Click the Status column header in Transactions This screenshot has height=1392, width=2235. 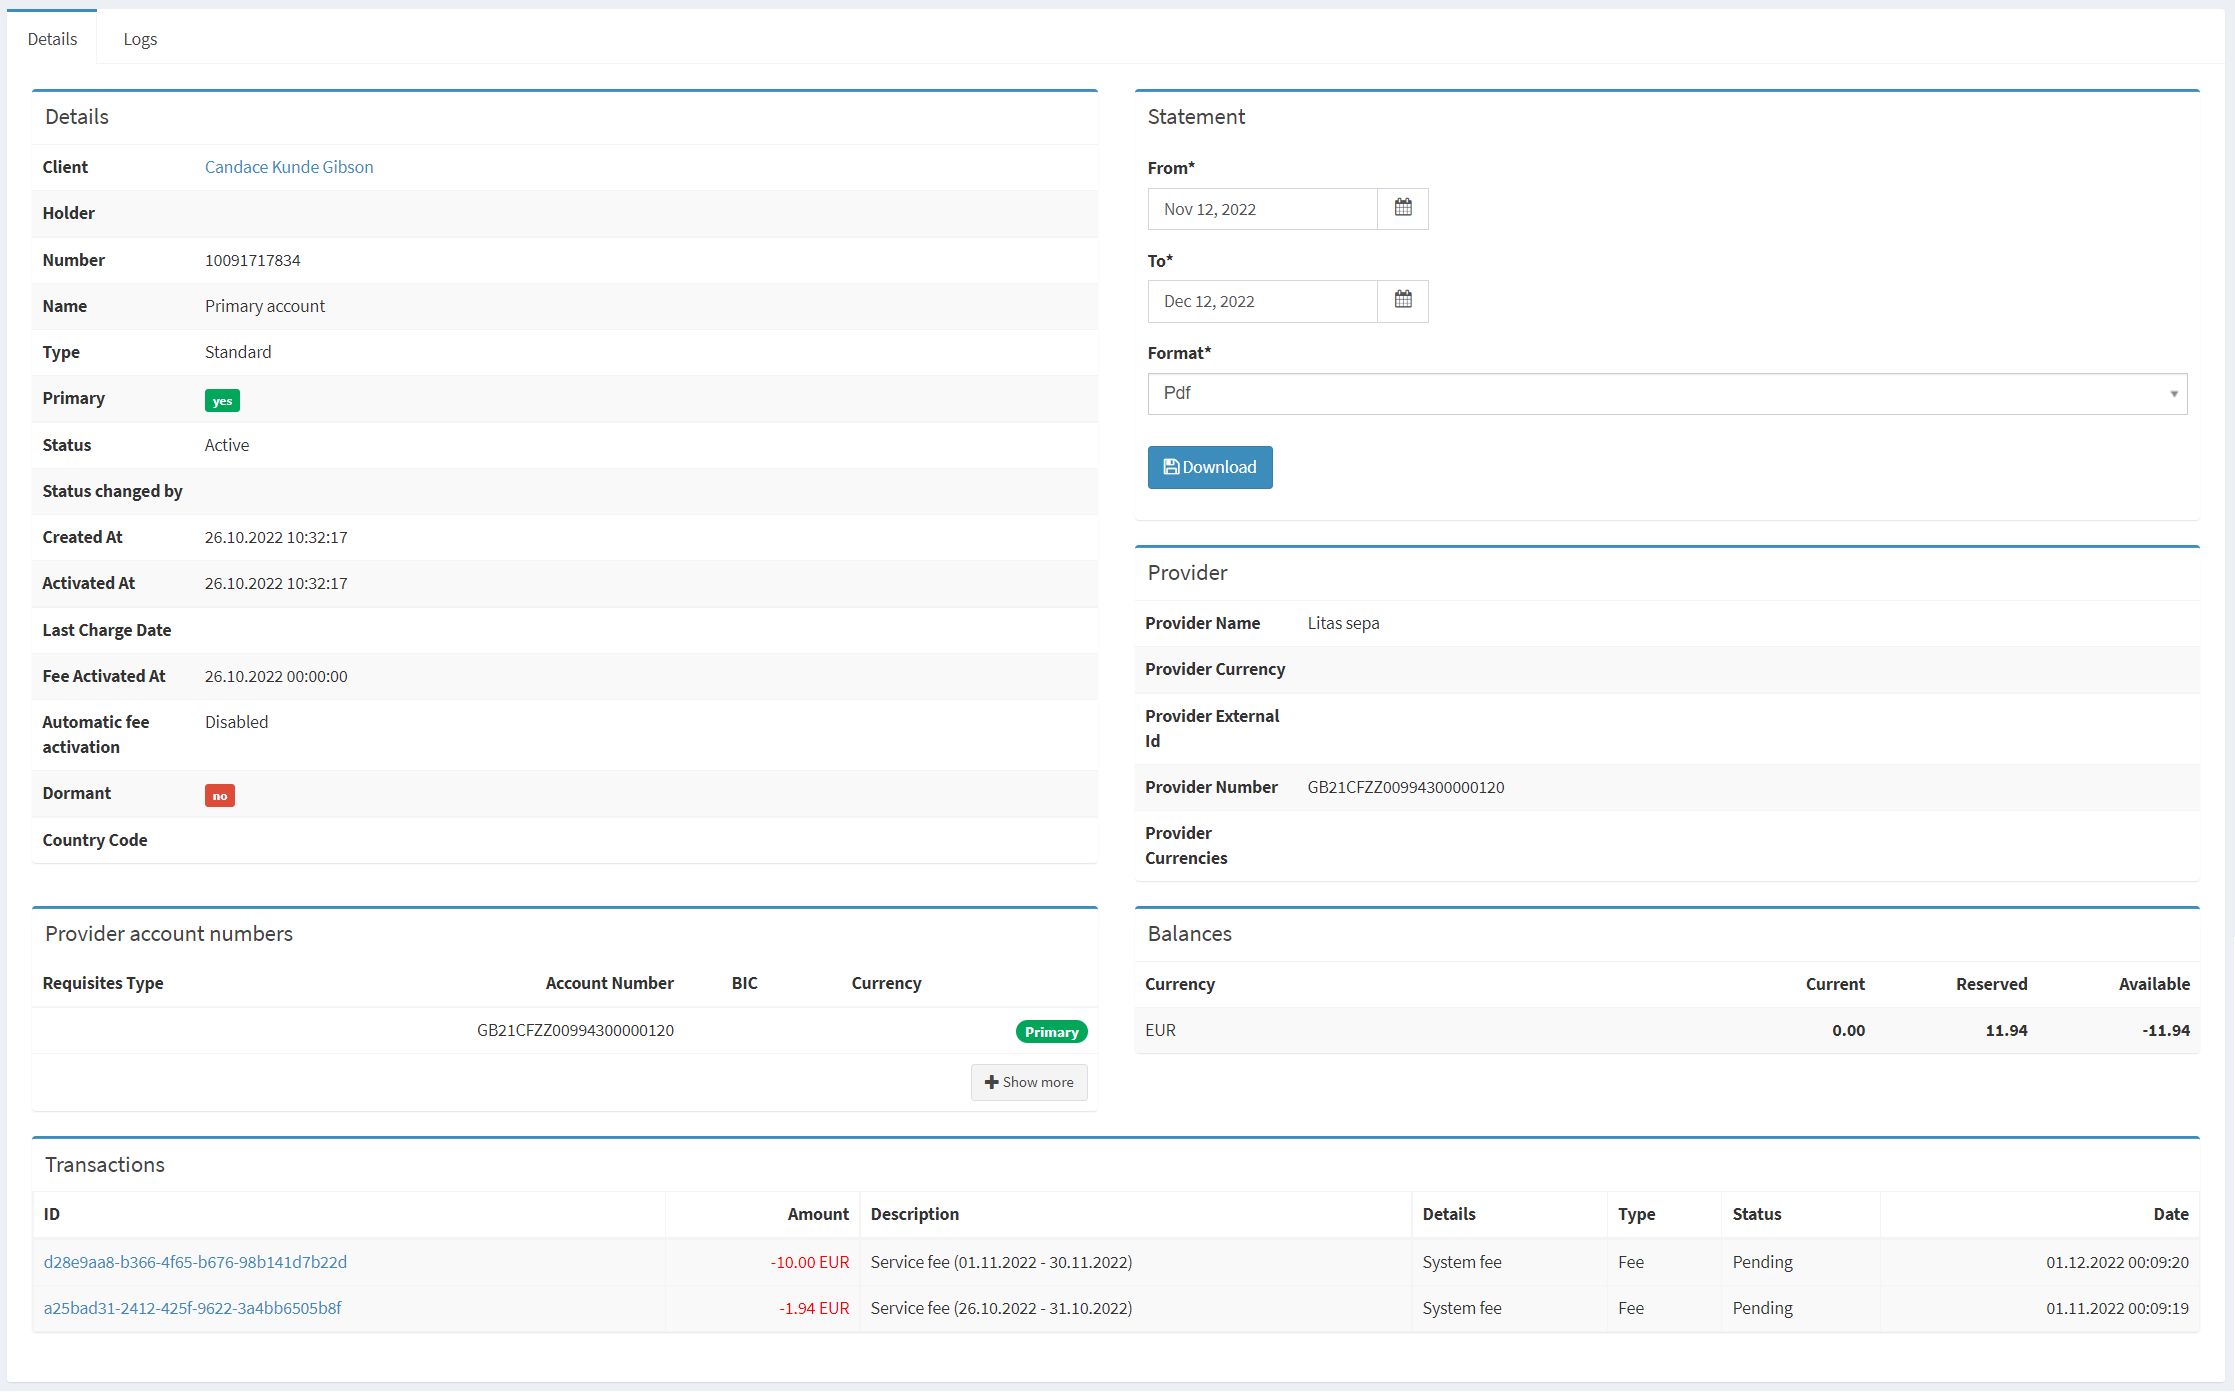click(1756, 1214)
